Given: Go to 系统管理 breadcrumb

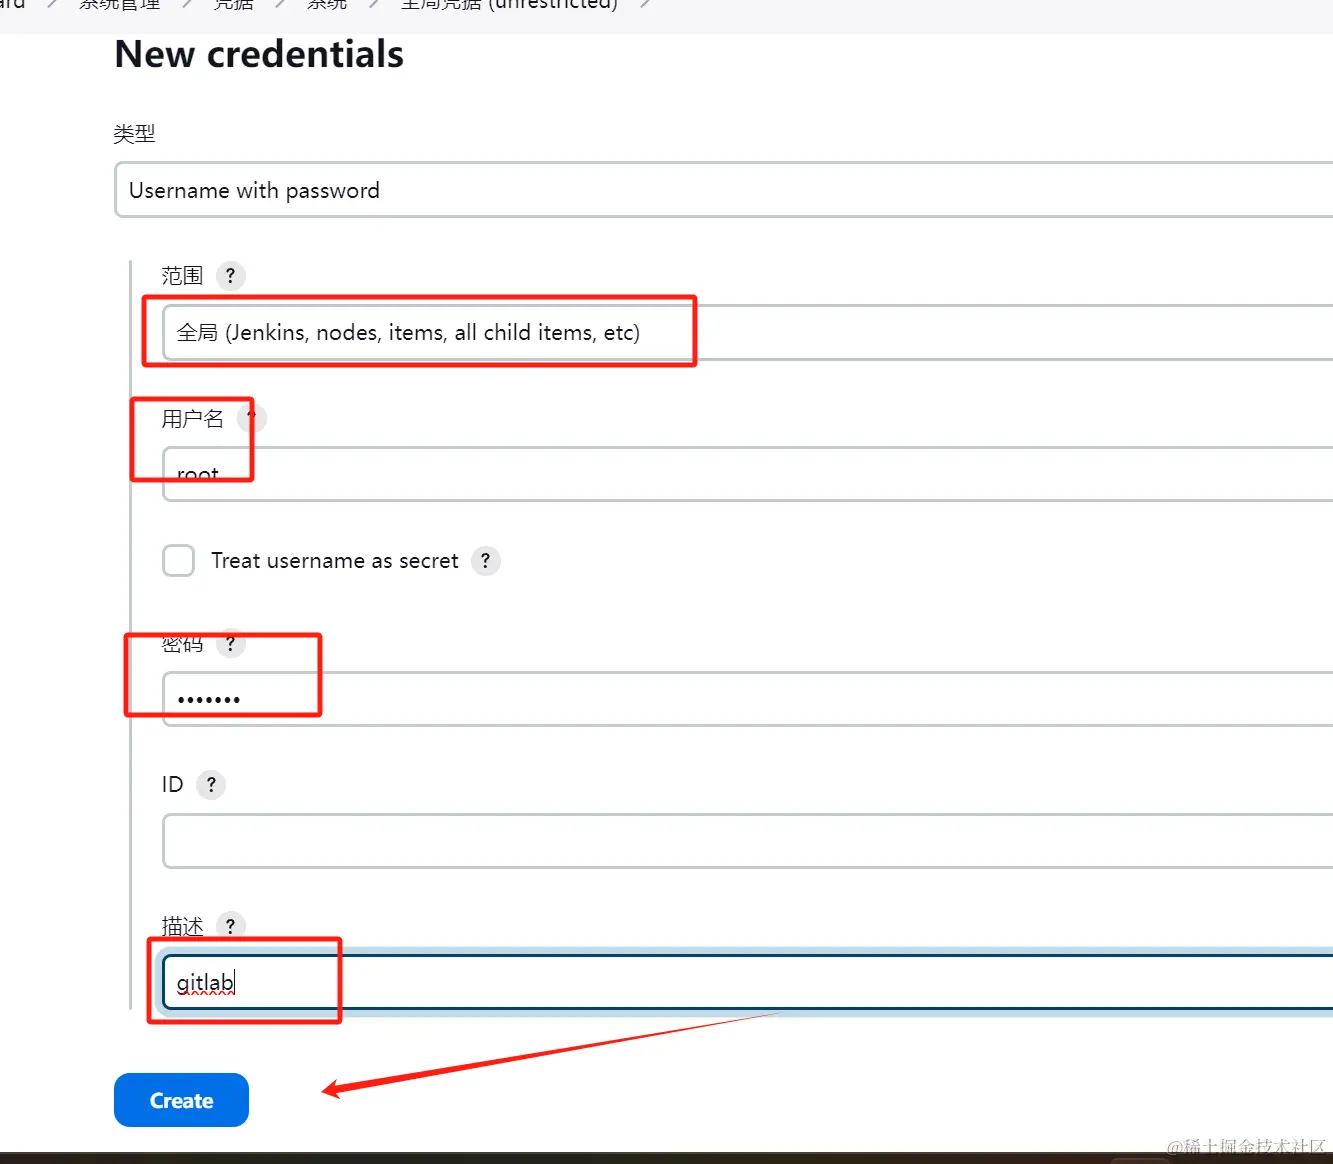Looking at the screenshot, I should coord(119,5).
